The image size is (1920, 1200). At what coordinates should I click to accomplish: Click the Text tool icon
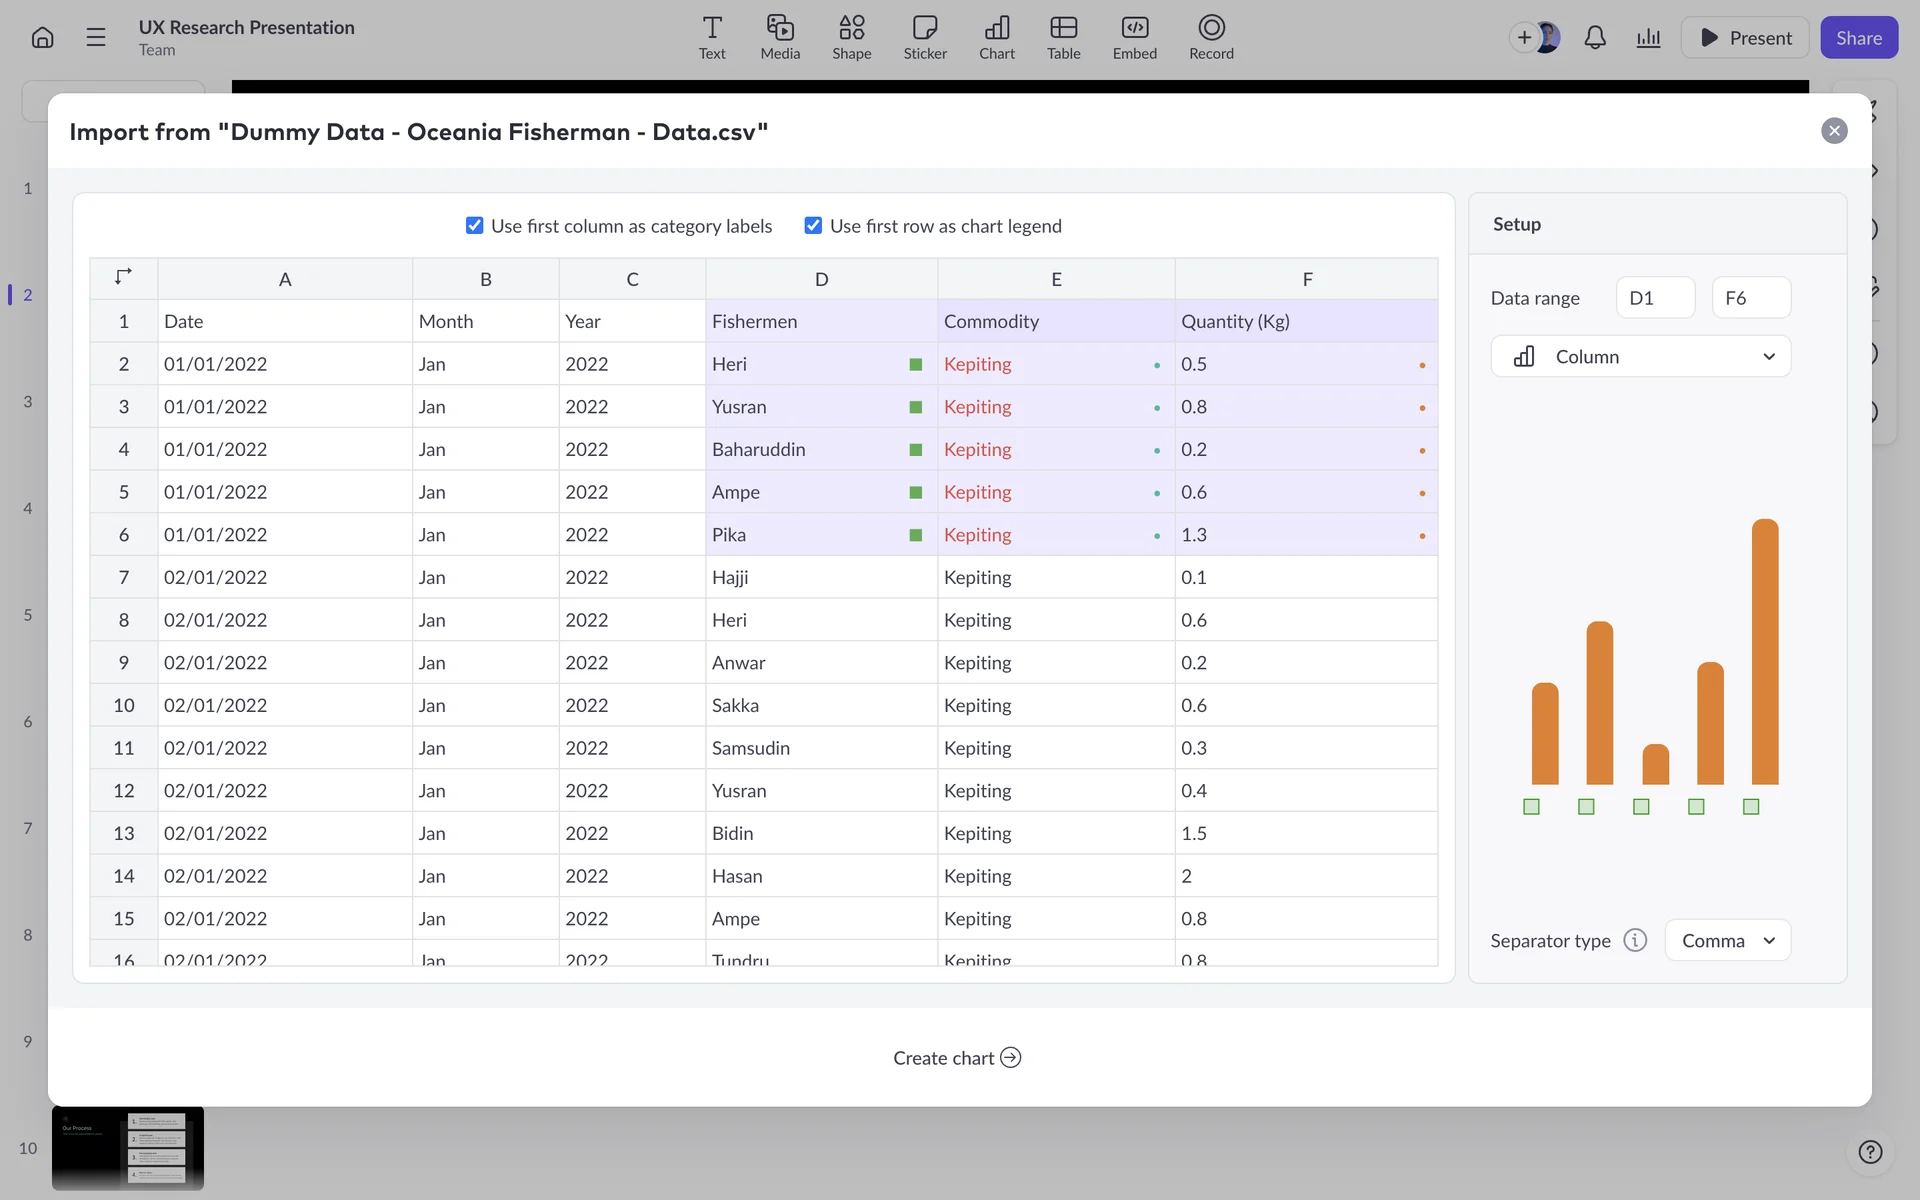(x=712, y=28)
